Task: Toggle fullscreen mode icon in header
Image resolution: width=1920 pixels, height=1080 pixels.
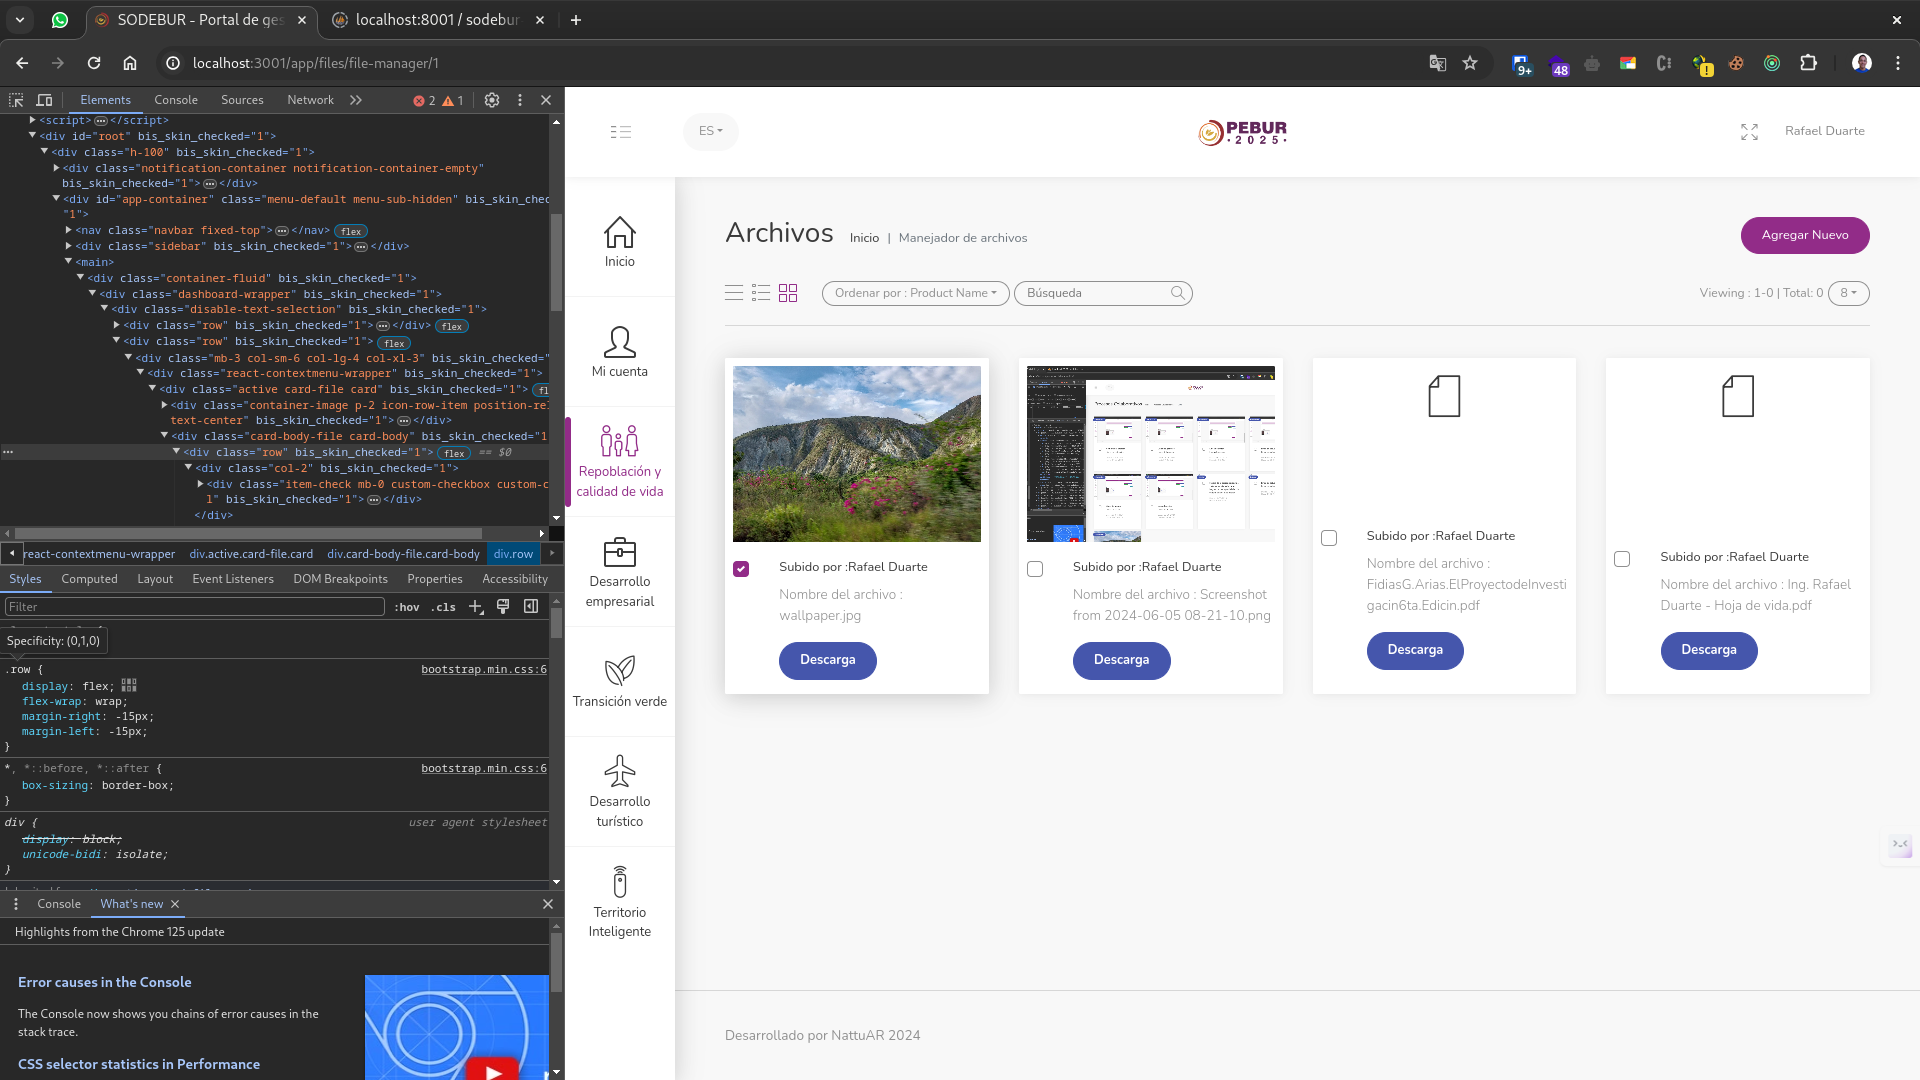Action: click(x=1749, y=132)
